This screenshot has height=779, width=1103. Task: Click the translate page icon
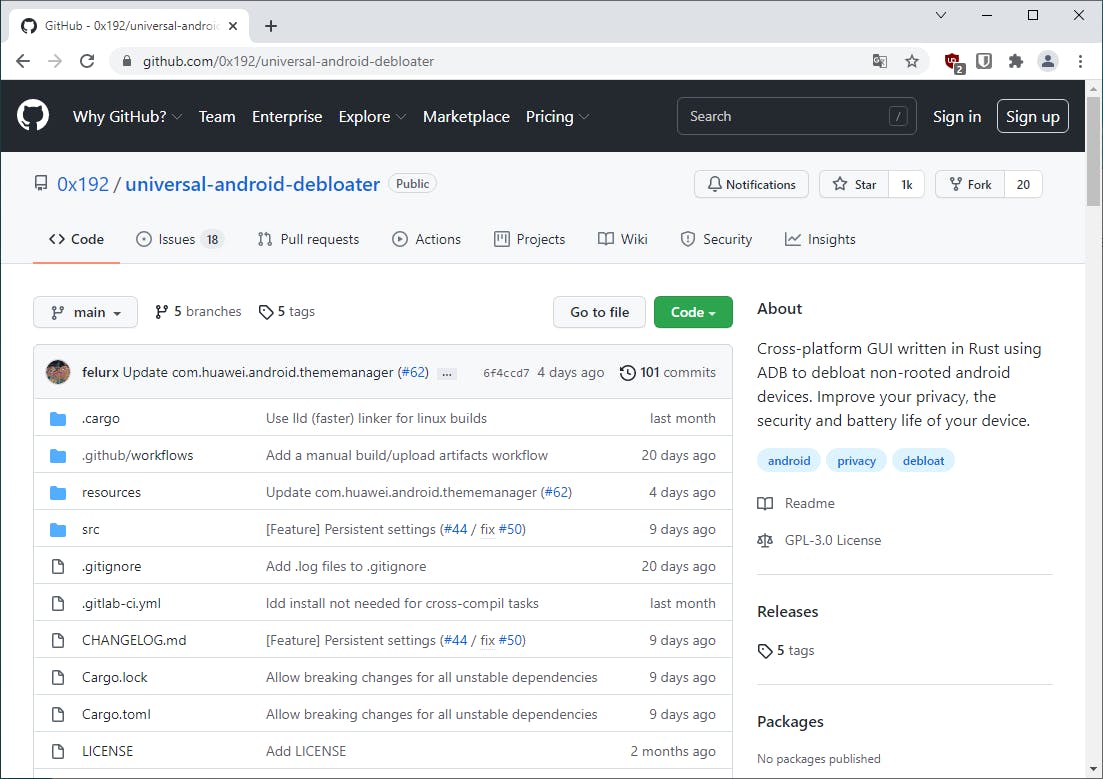point(880,61)
